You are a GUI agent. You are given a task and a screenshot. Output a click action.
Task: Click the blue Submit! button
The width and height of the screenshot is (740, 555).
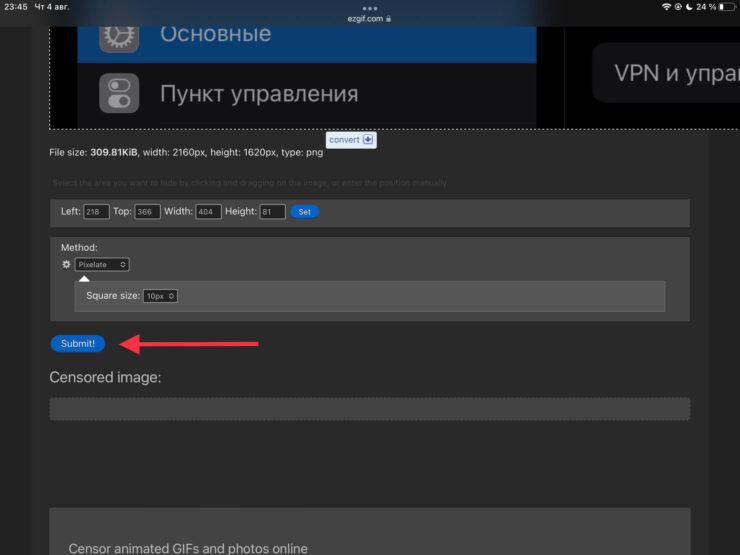tap(78, 344)
